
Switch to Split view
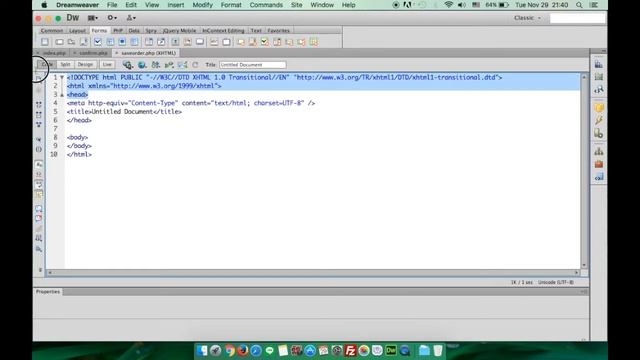pyautogui.click(x=65, y=64)
